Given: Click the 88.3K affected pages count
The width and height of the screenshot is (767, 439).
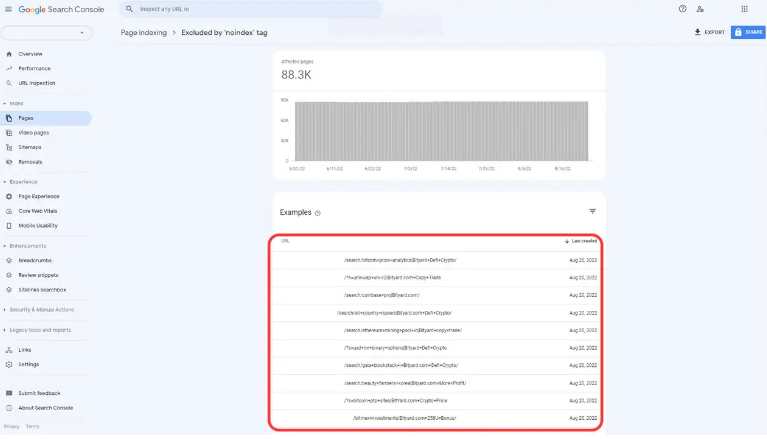Looking at the screenshot, I should coord(296,75).
